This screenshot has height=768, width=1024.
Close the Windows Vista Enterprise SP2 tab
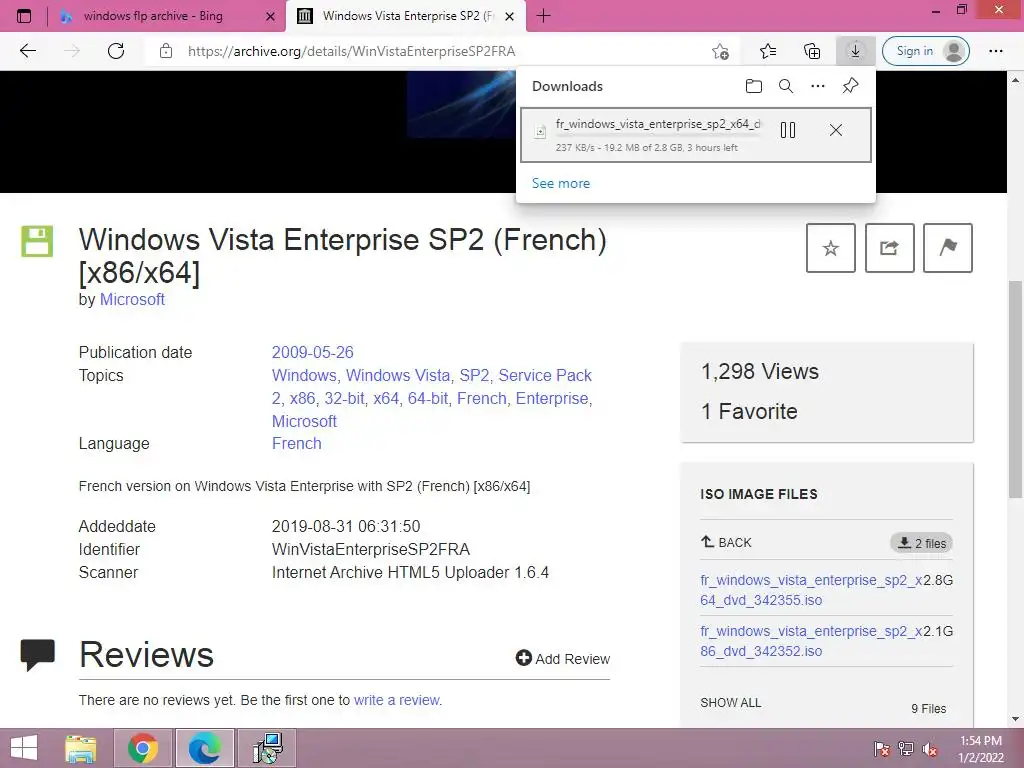[510, 16]
